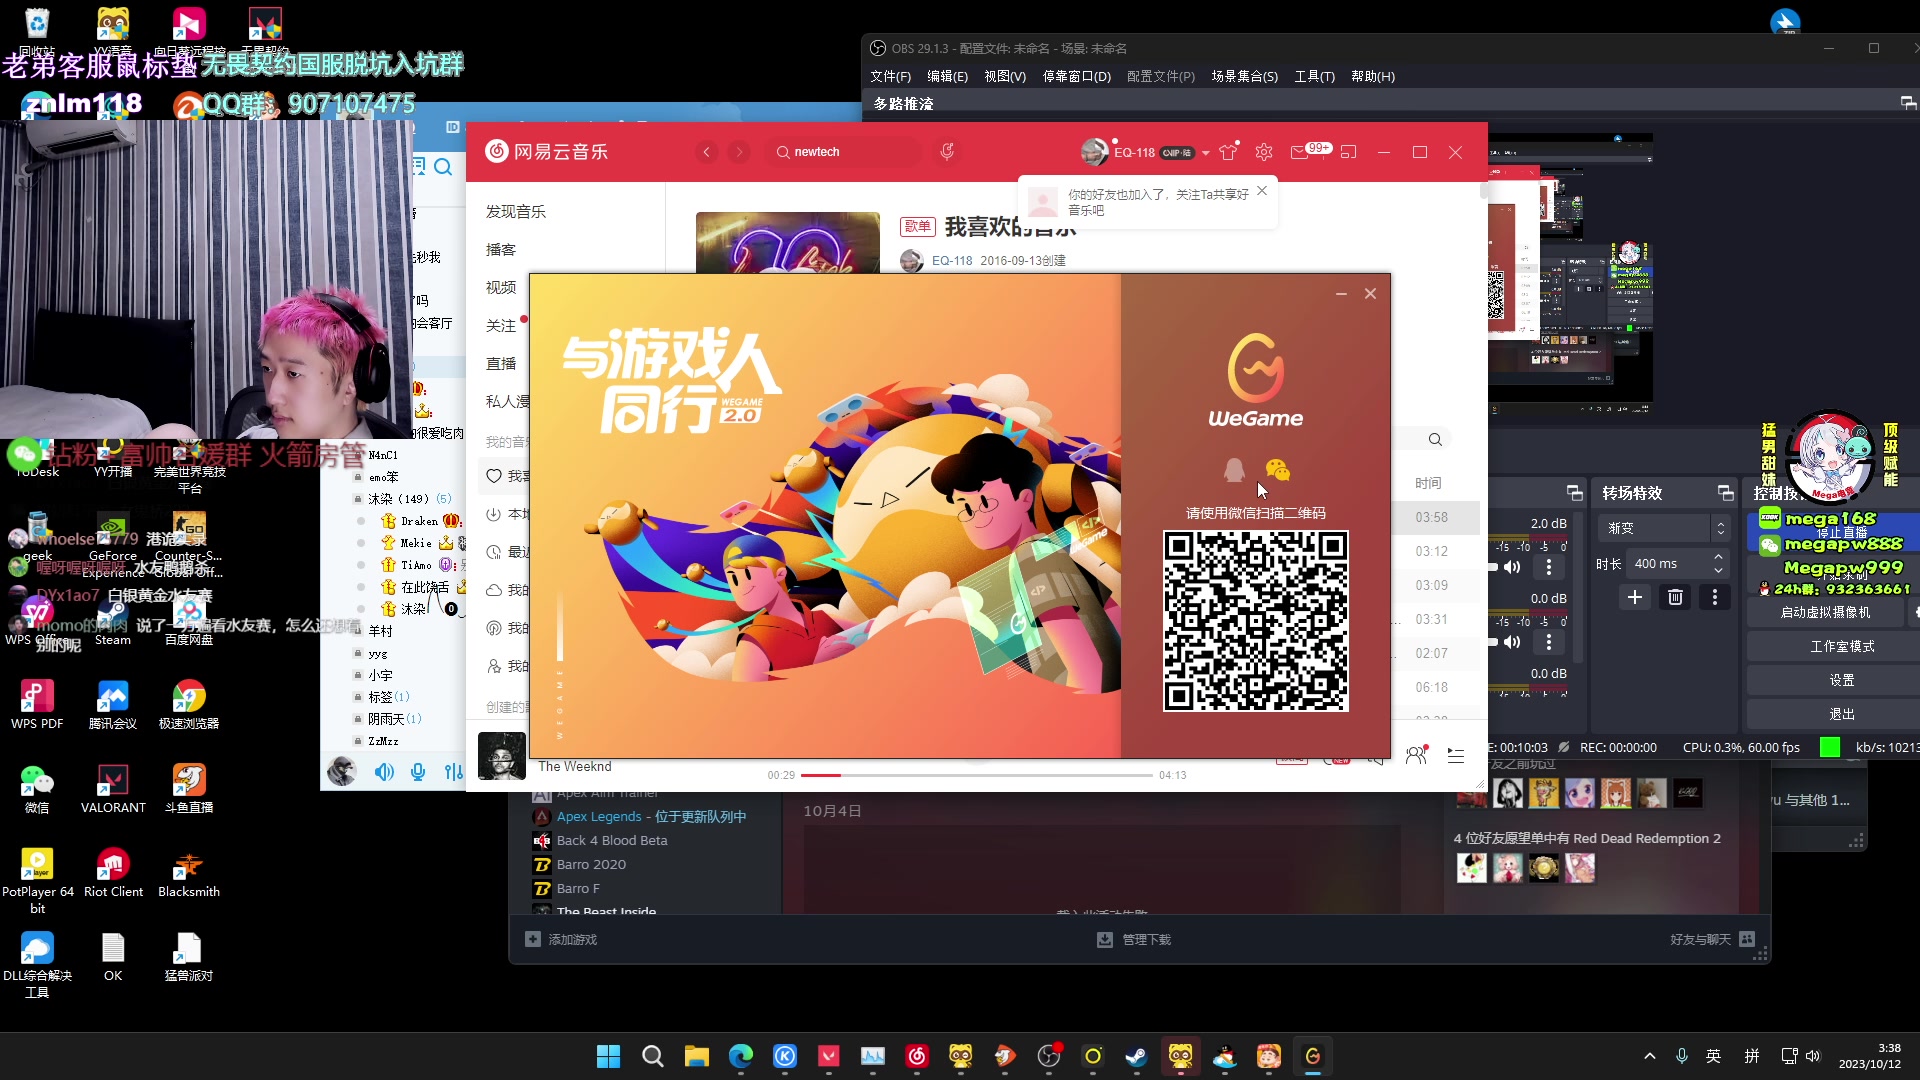
Task: Expand the 阴雨天 channel in YY
Action: coord(359,719)
